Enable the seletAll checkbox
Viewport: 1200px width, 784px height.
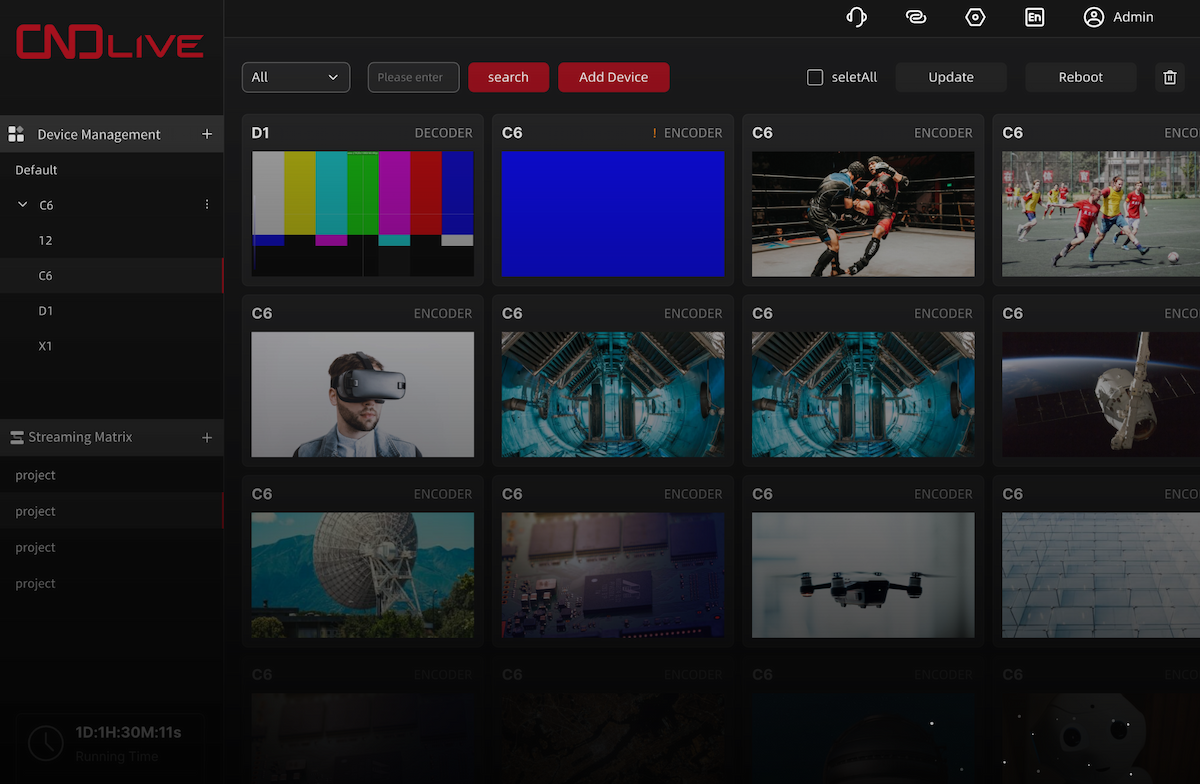pyautogui.click(x=815, y=77)
